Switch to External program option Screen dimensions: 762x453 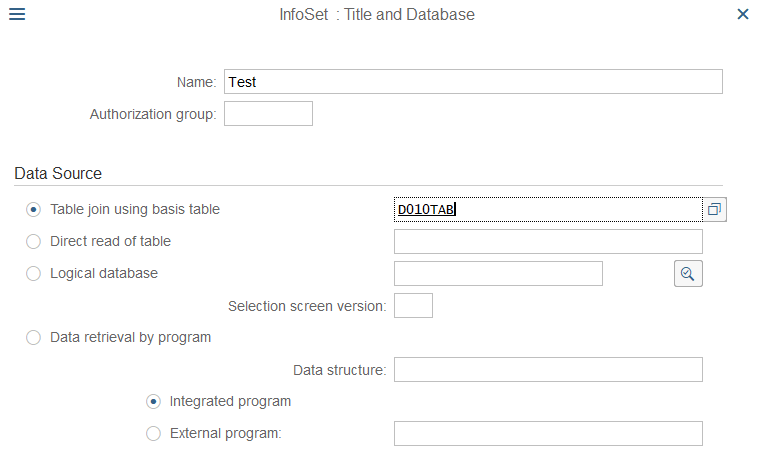pyautogui.click(x=153, y=433)
